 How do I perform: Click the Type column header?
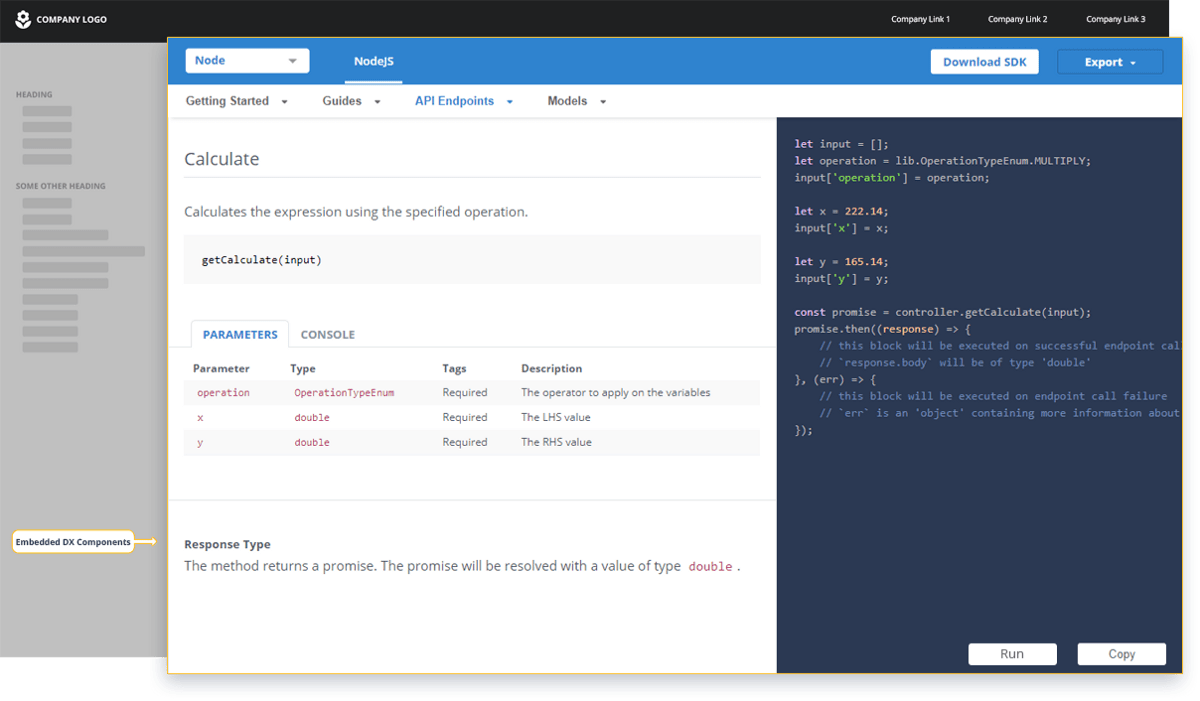[x=302, y=369]
